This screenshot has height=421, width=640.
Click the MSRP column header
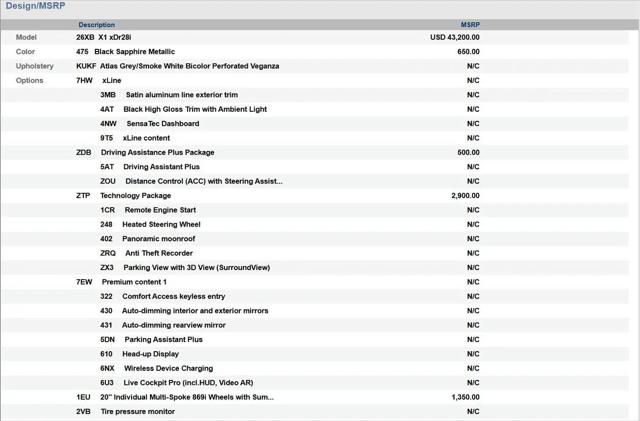[x=470, y=25]
